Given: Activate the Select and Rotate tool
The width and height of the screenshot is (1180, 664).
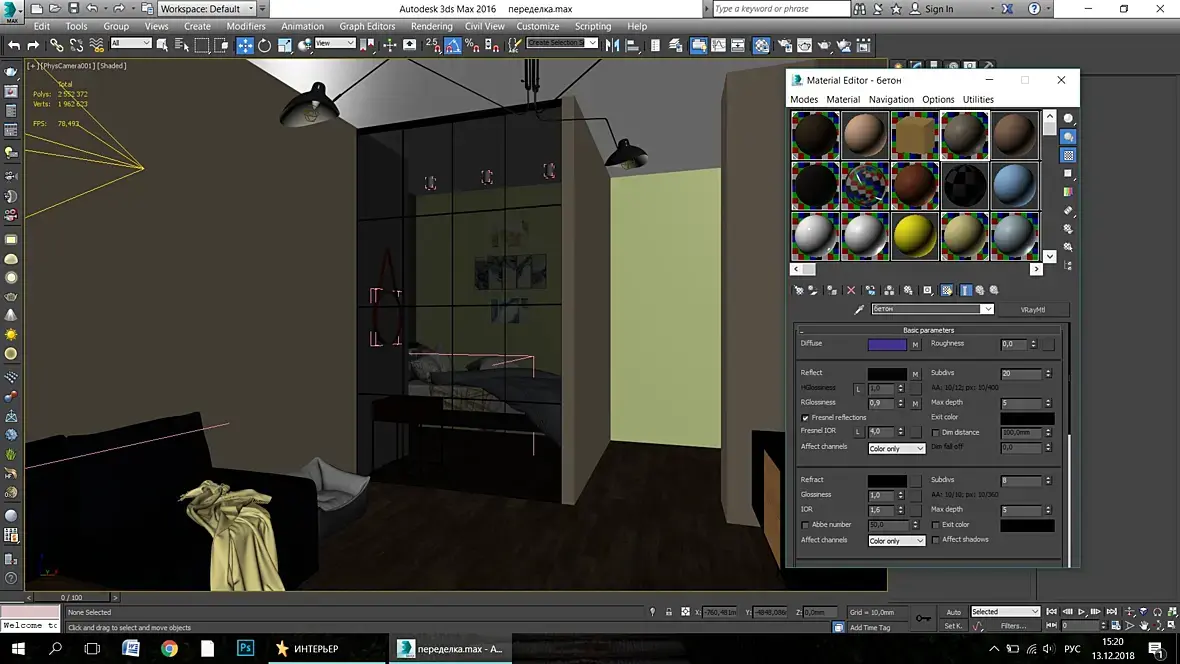Looking at the screenshot, I should [264, 45].
